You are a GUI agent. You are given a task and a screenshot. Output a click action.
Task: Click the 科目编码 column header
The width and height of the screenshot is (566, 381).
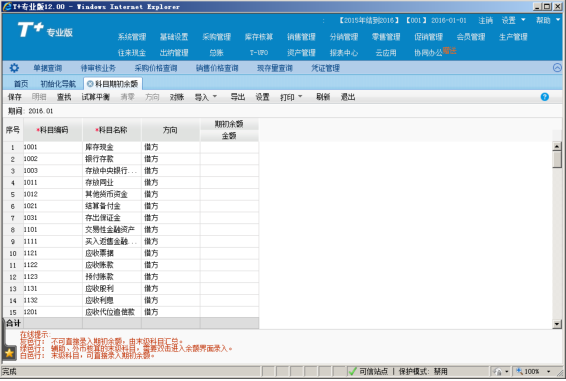pos(53,130)
